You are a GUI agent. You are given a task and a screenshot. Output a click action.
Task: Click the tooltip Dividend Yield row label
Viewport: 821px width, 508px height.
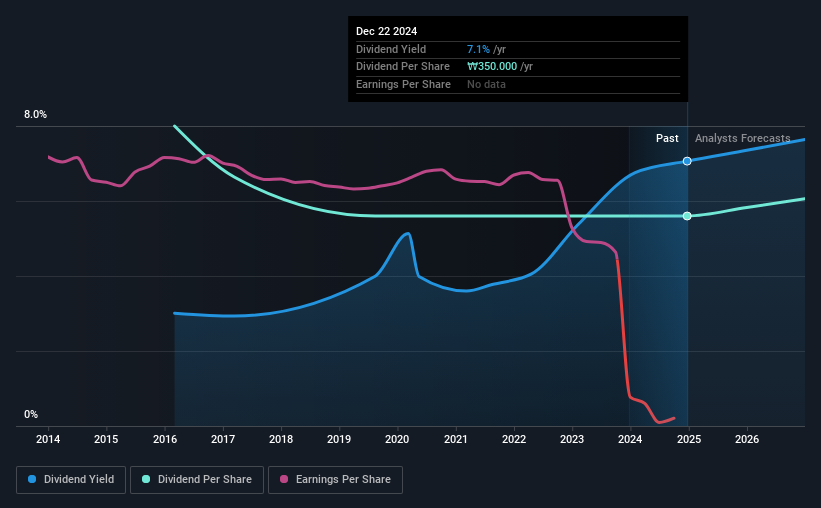coord(391,49)
